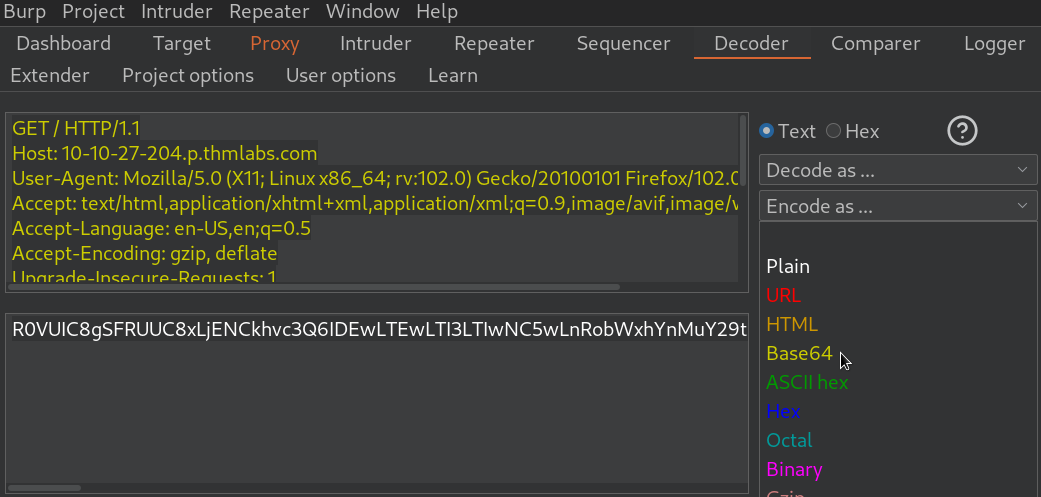Open the 'Decode as ...' dropdown
This screenshot has height=497, width=1041.
pos(898,171)
